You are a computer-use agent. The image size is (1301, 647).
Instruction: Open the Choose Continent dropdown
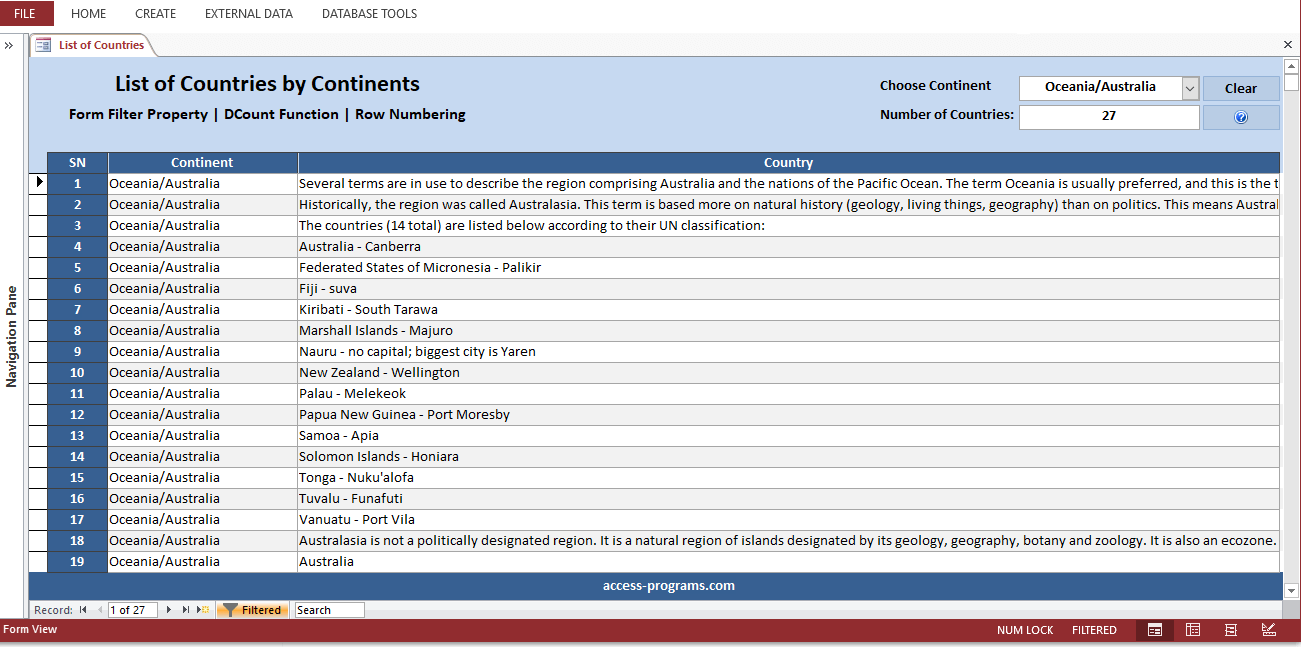1189,87
